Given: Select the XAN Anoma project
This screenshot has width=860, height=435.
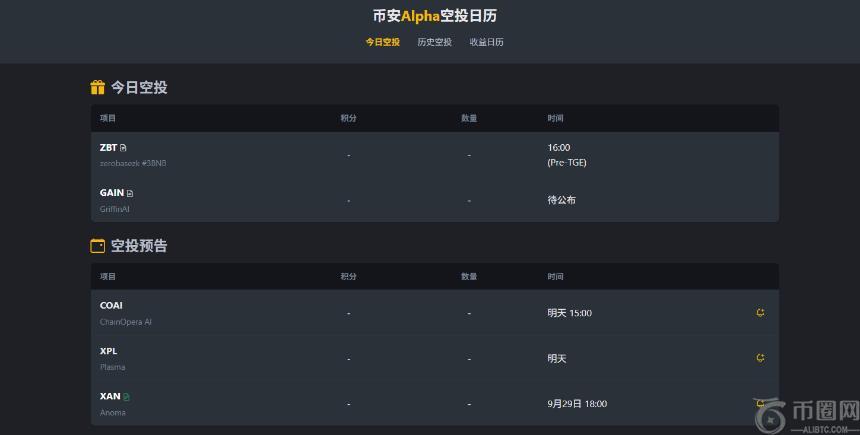Looking at the screenshot, I should coord(110,397).
